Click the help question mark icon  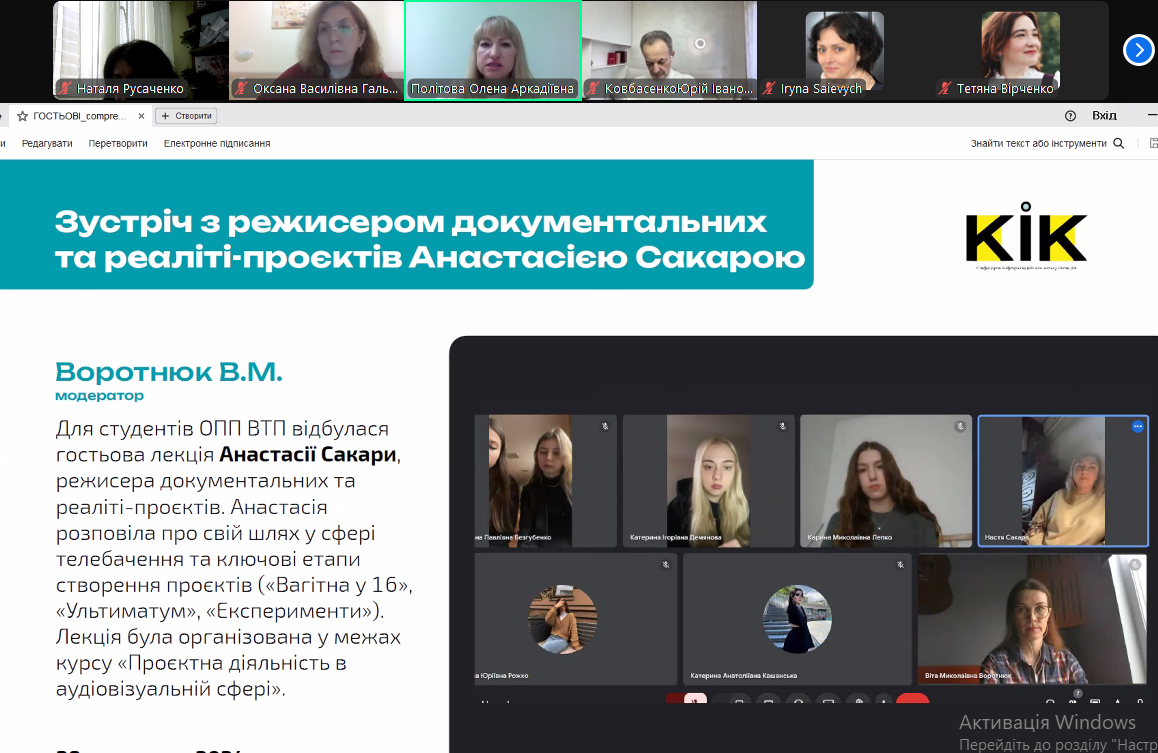(x=1070, y=116)
